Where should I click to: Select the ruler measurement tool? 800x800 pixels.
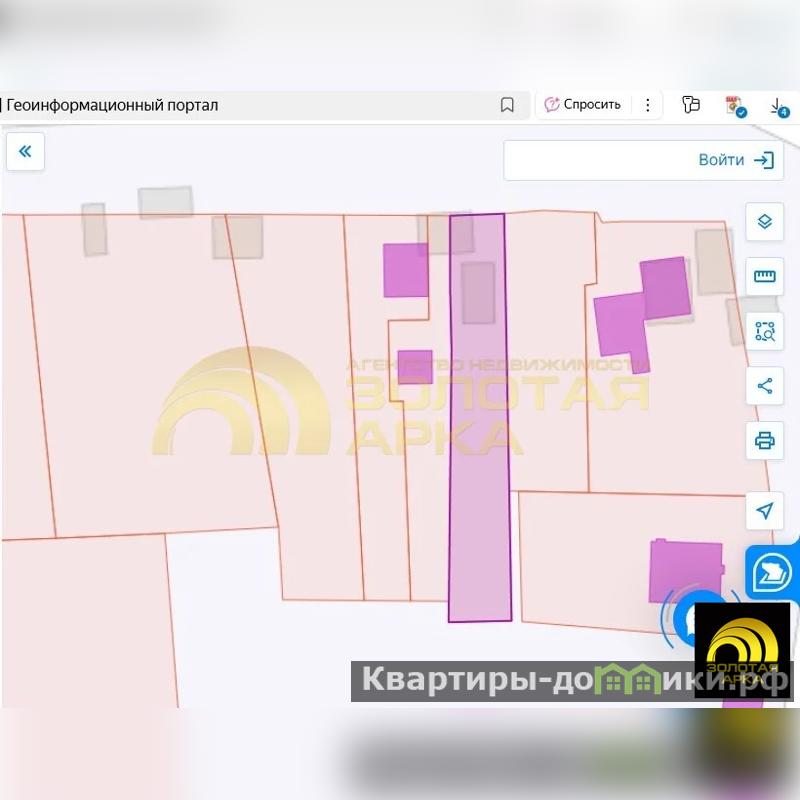[x=765, y=277]
